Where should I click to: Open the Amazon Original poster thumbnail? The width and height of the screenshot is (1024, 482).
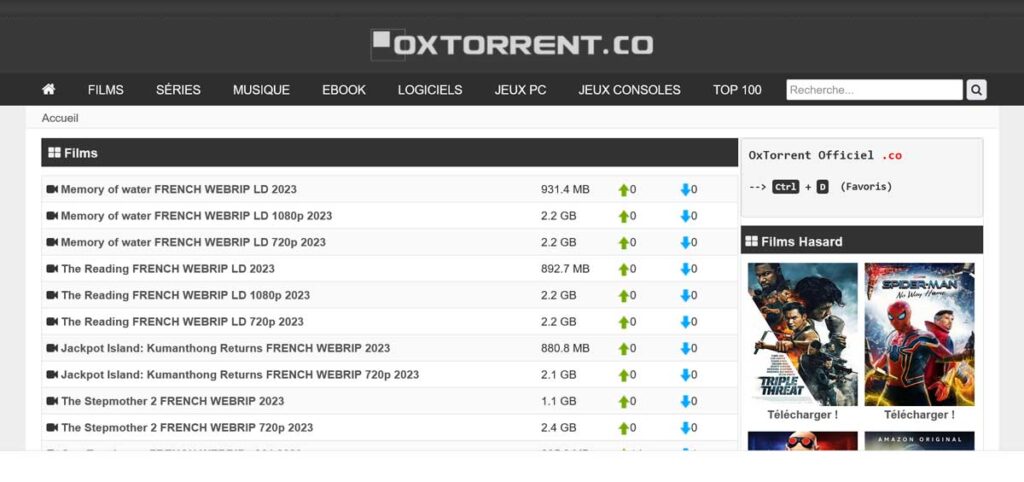[x=920, y=441]
